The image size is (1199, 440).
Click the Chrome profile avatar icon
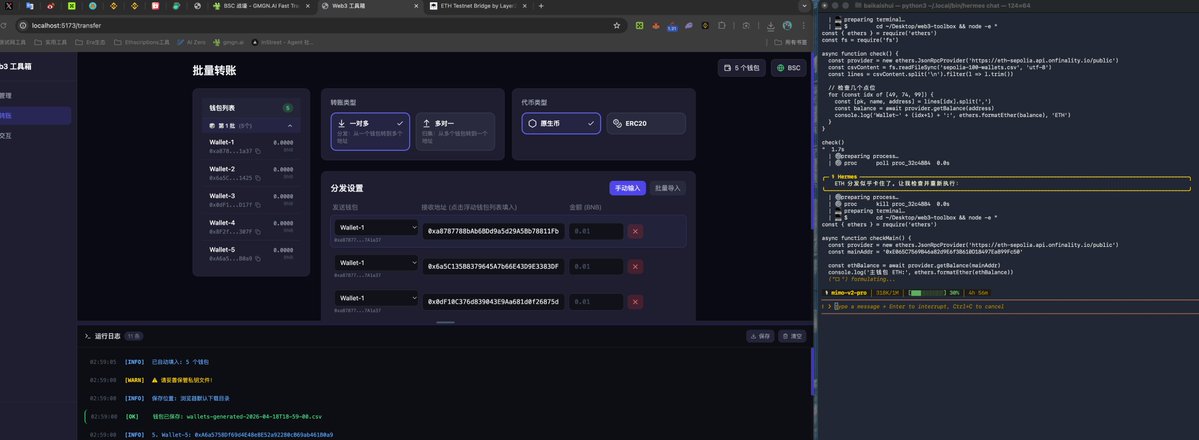787,25
